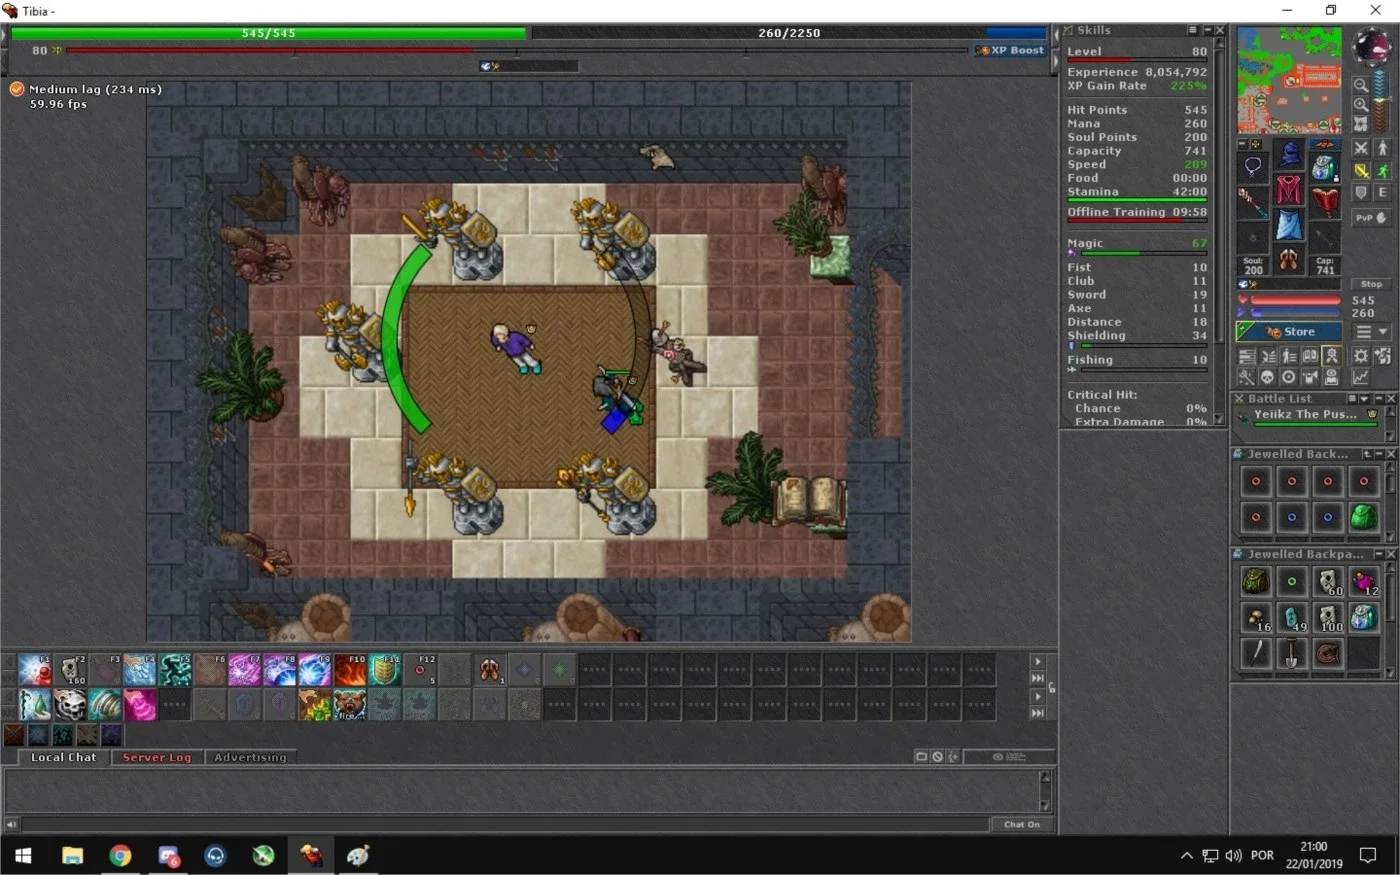Switch to the Server Log tab
Viewport: 1400px width, 875px height.
[157, 758]
